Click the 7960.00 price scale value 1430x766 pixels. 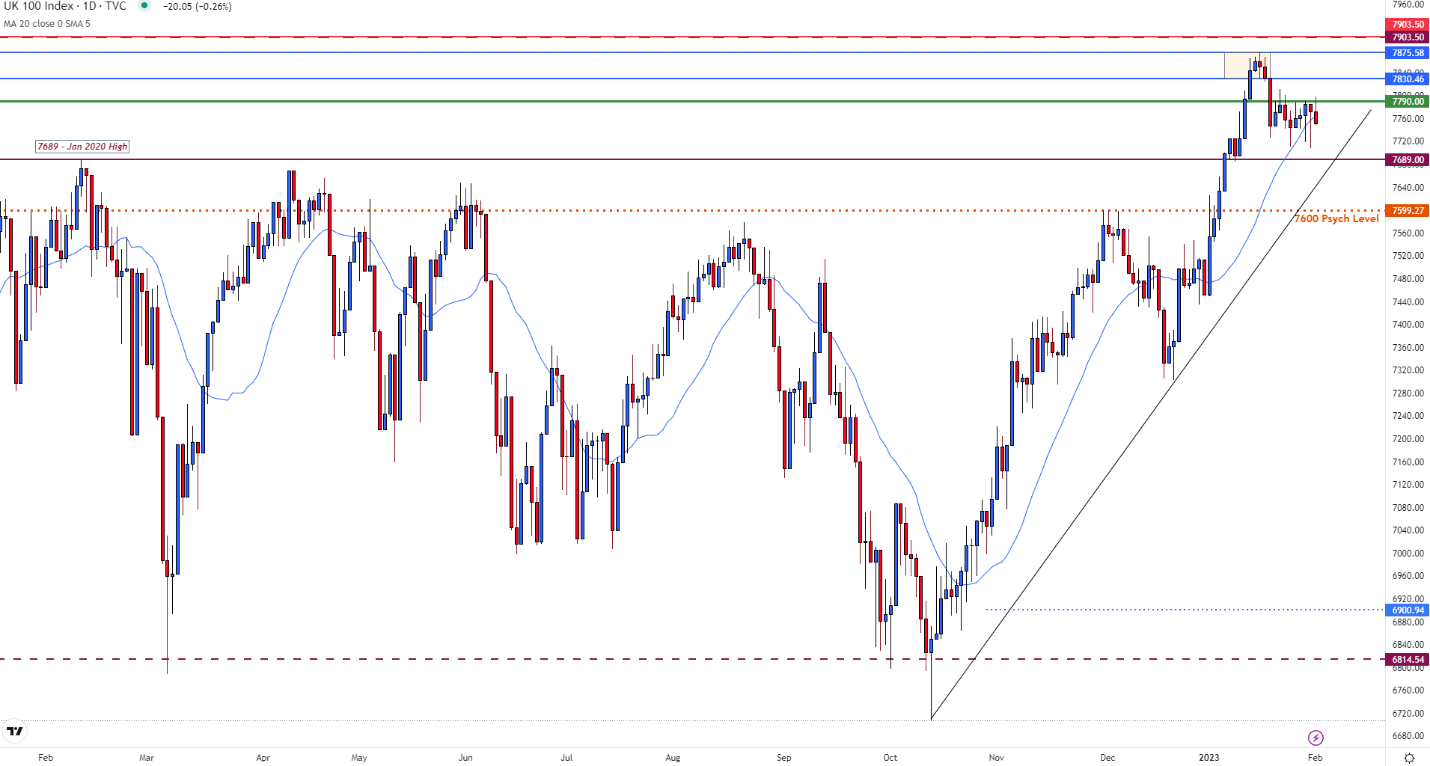coord(1406,4)
